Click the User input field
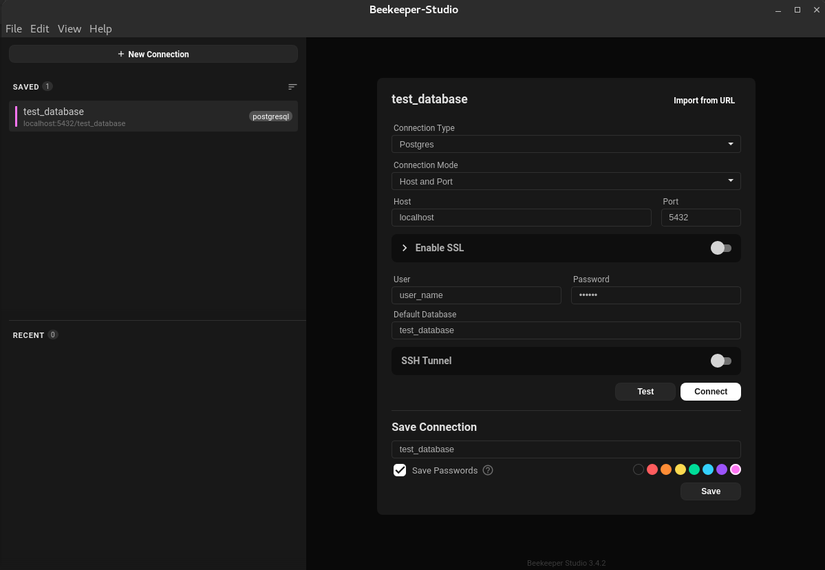This screenshot has height=570, width=825. (476, 295)
